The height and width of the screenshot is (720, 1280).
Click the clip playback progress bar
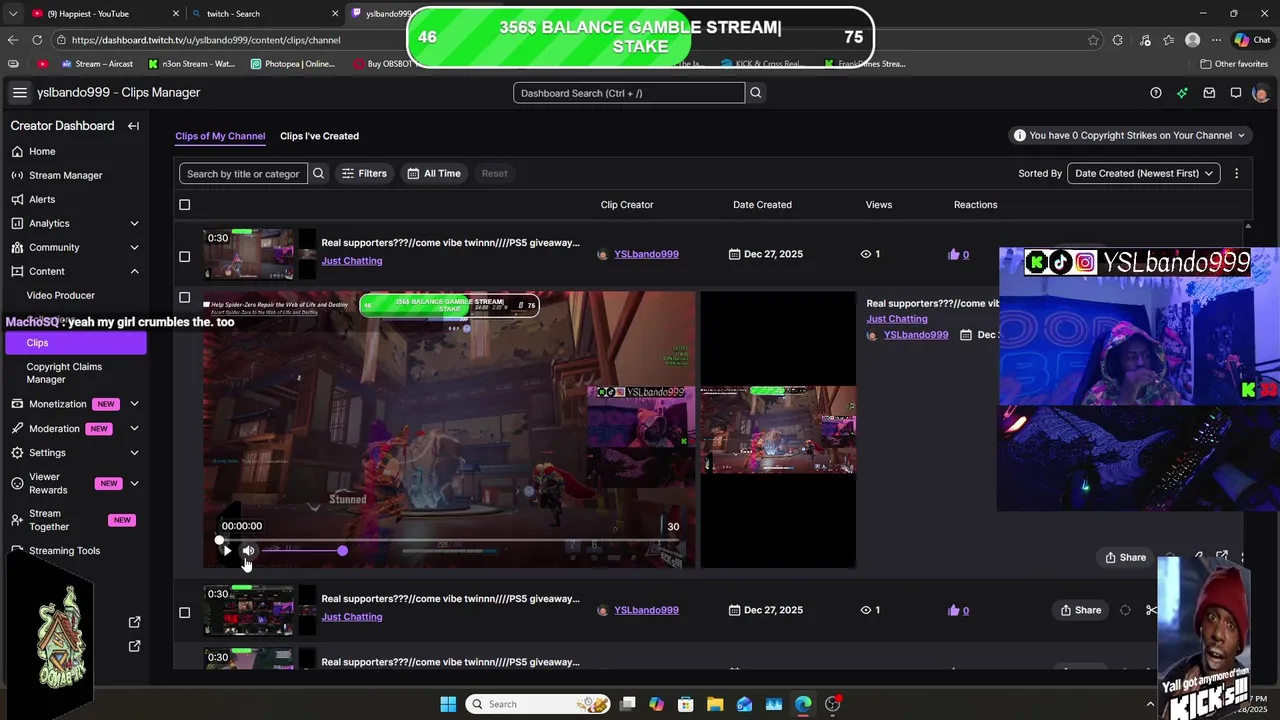(x=448, y=540)
